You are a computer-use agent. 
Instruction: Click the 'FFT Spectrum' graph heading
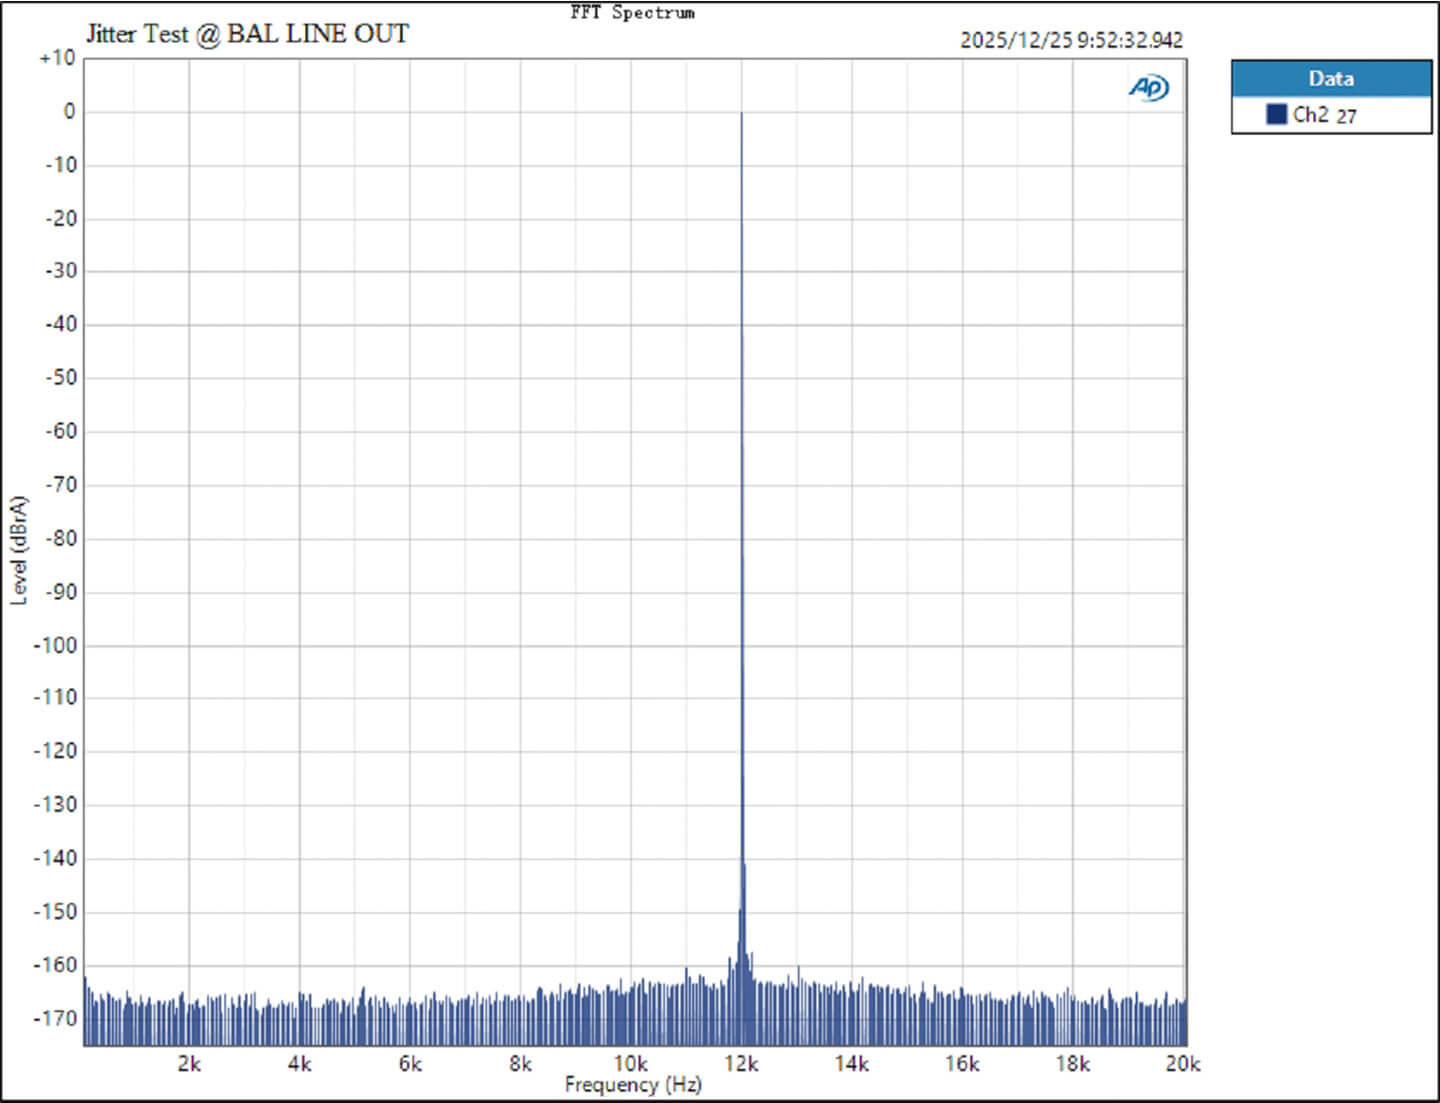(632, 12)
